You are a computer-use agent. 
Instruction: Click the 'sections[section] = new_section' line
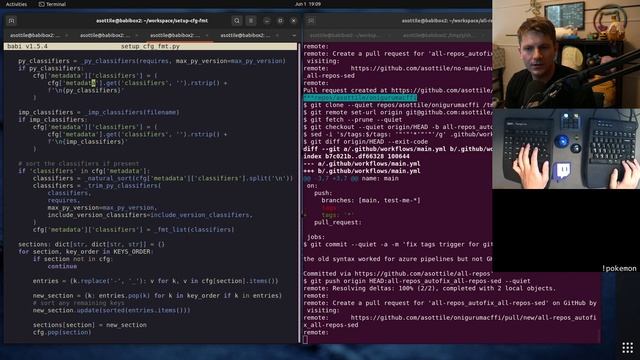tap(89, 325)
